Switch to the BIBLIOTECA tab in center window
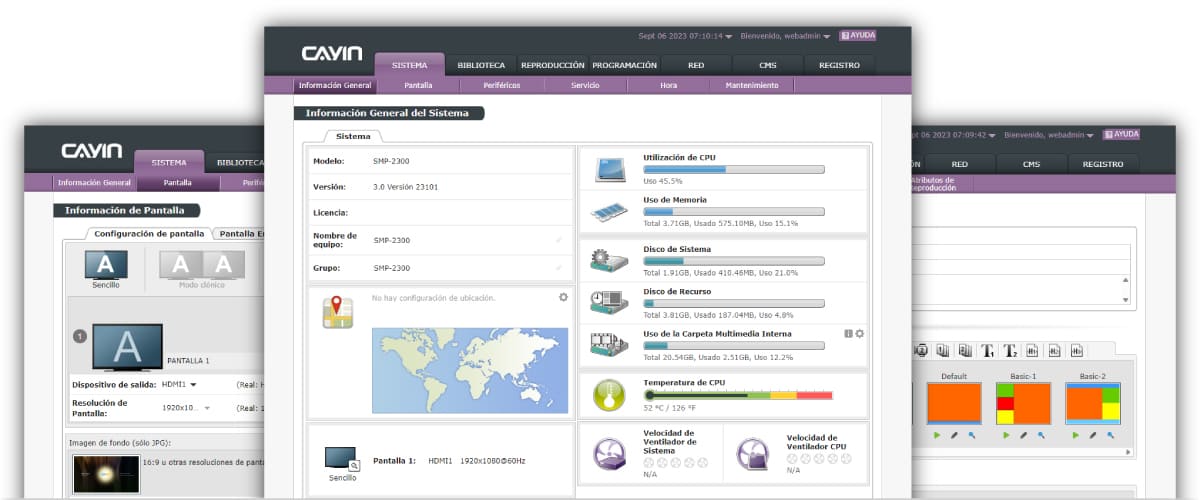This screenshot has height=500, width=1200. click(481, 65)
